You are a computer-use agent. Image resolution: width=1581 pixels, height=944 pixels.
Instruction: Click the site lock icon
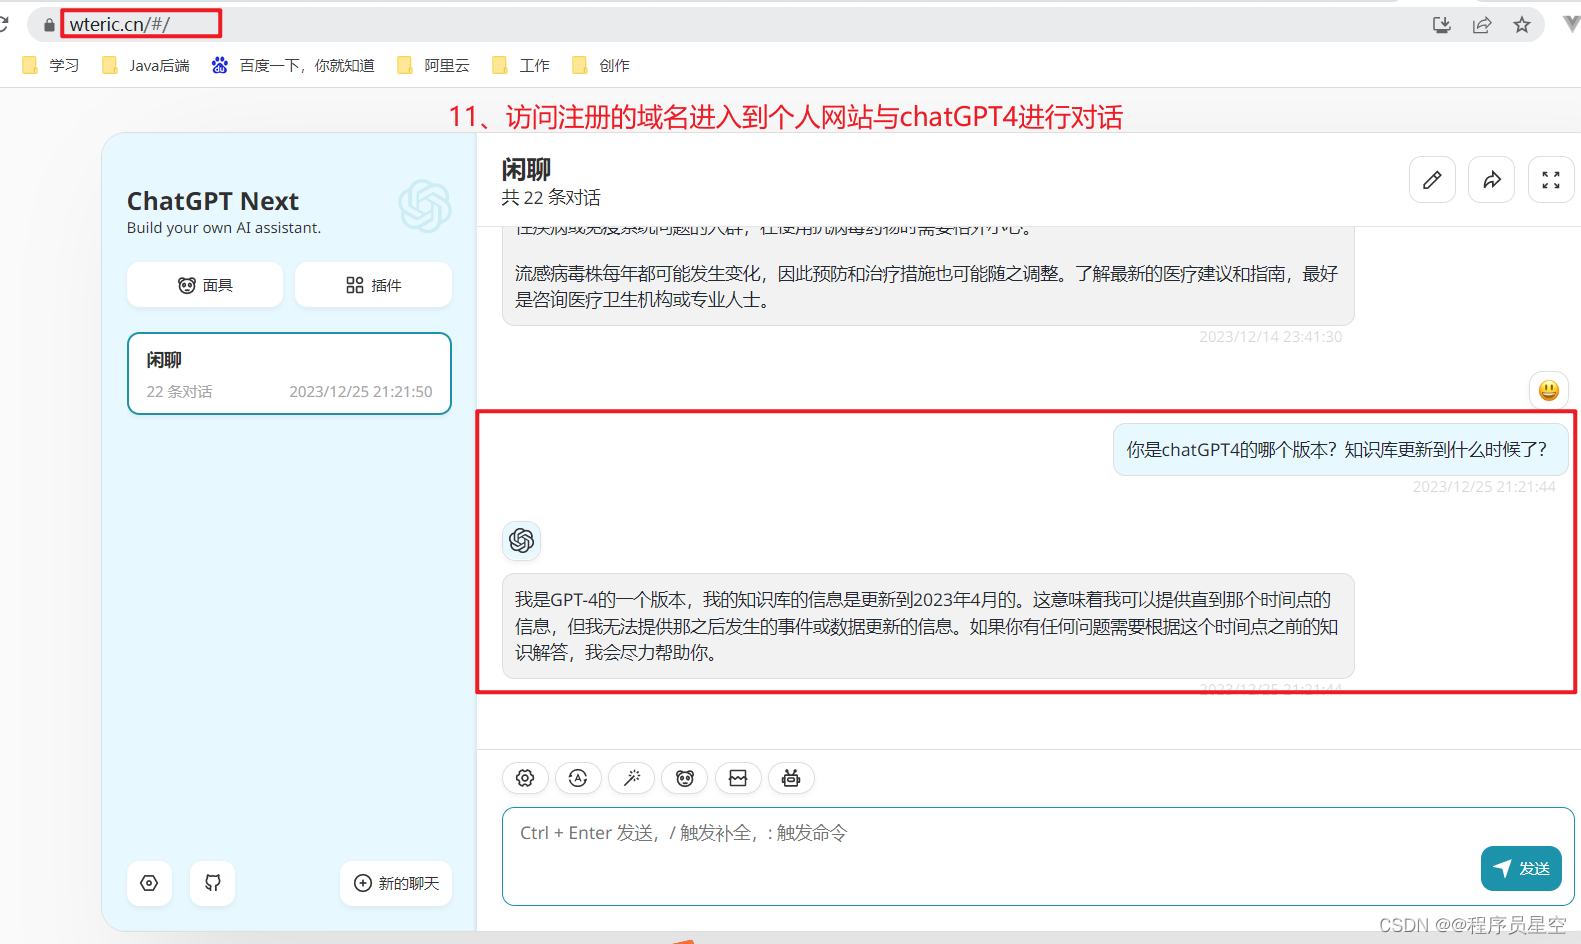click(x=49, y=25)
